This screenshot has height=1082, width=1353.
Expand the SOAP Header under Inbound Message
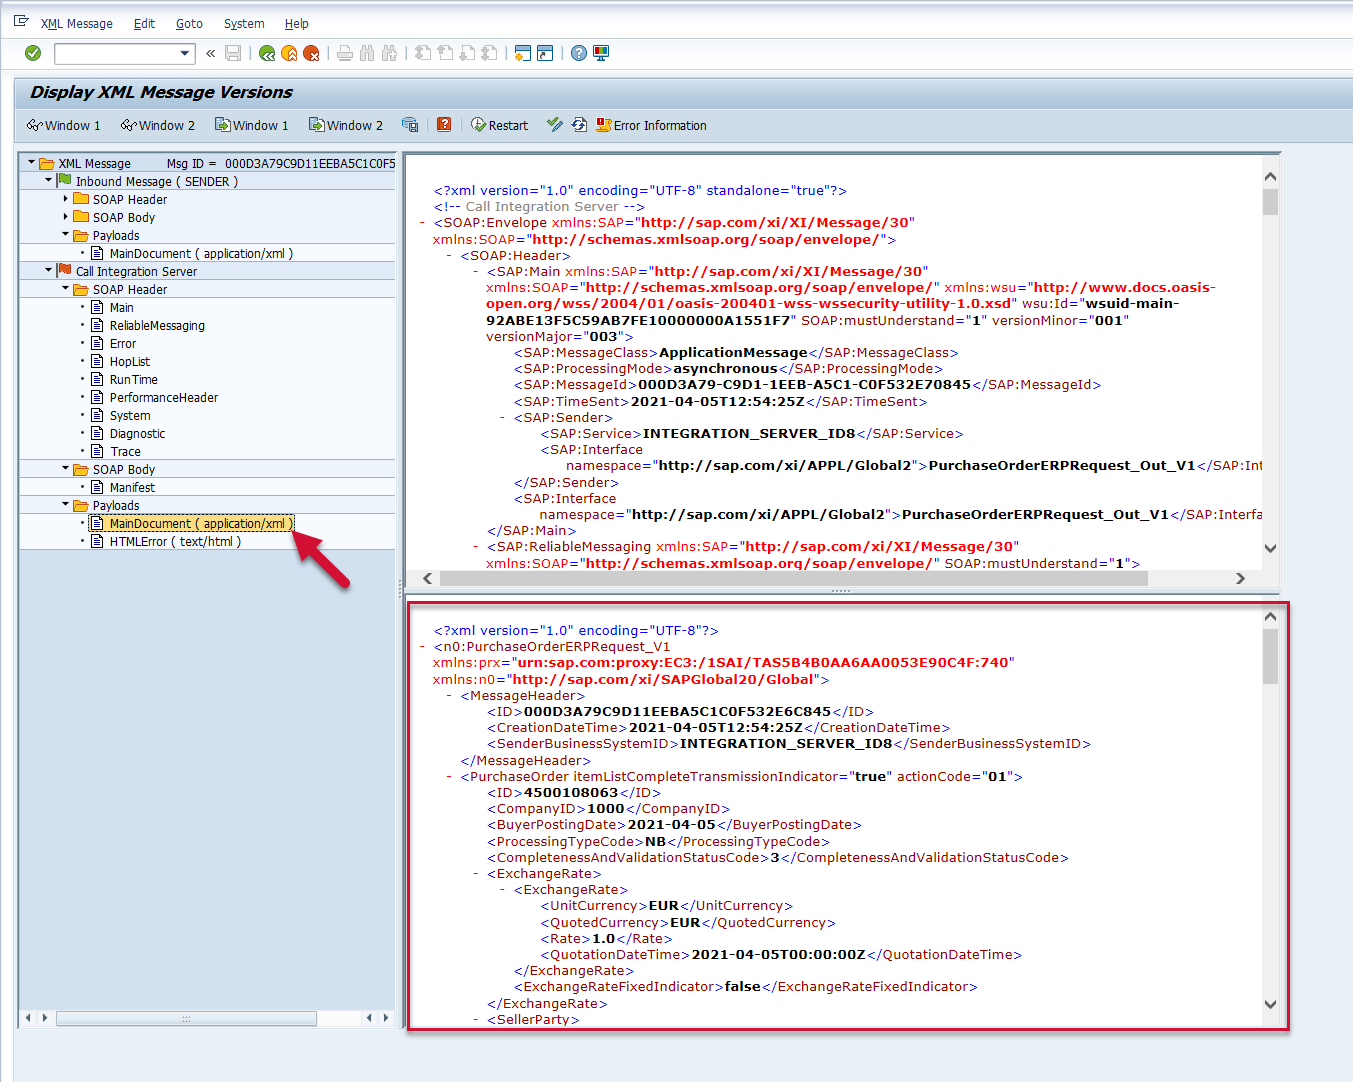tap(66, 199)
